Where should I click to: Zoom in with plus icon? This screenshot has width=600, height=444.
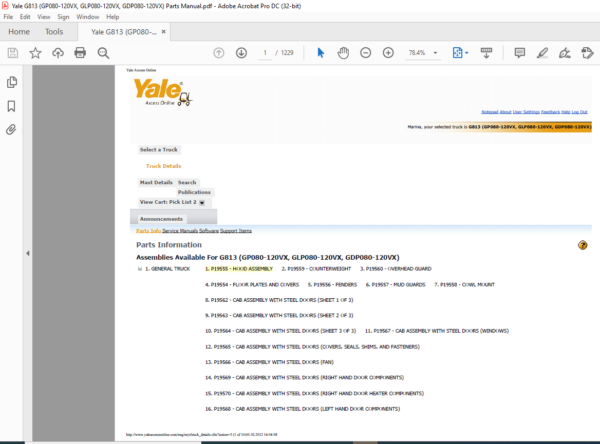click(388, 53)
